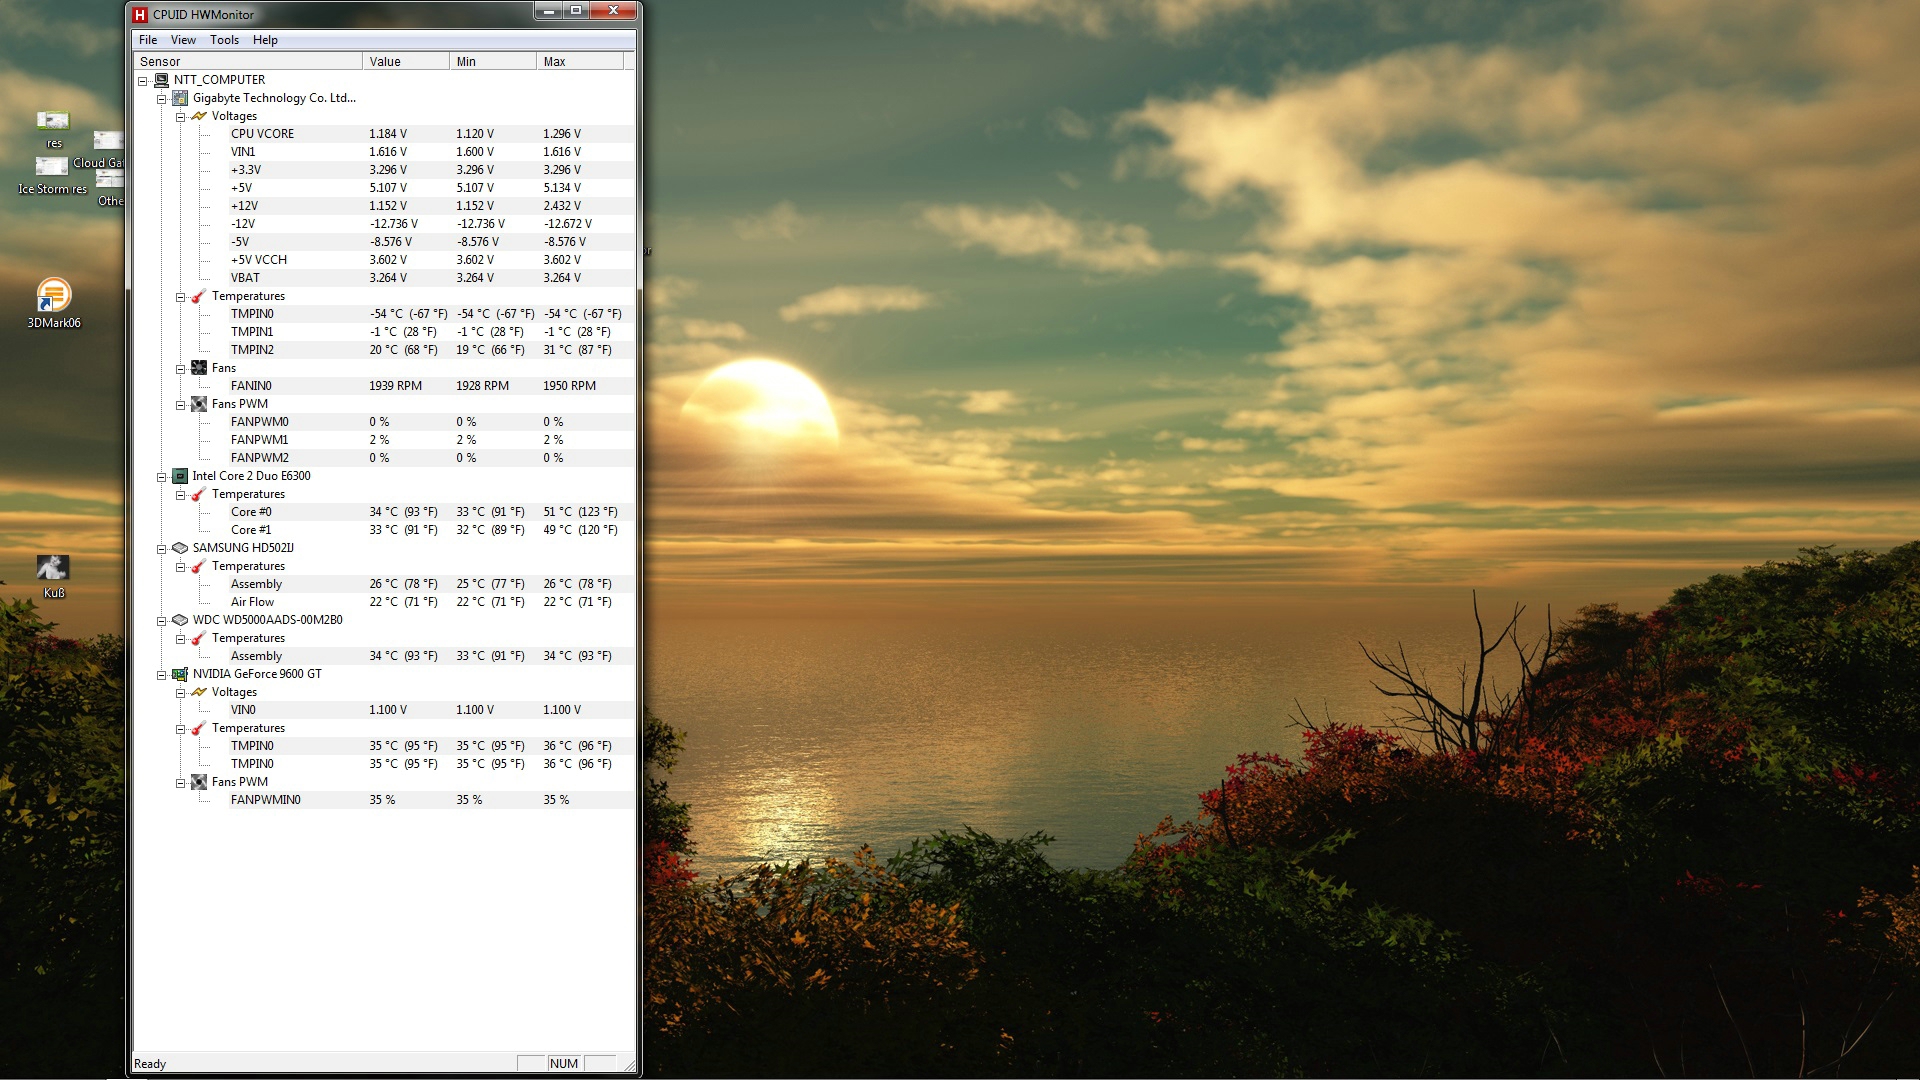The image size is (1920, 1080).
Task: Click the motherboard Voltages lightning icon
Action: tap(199, 116)
